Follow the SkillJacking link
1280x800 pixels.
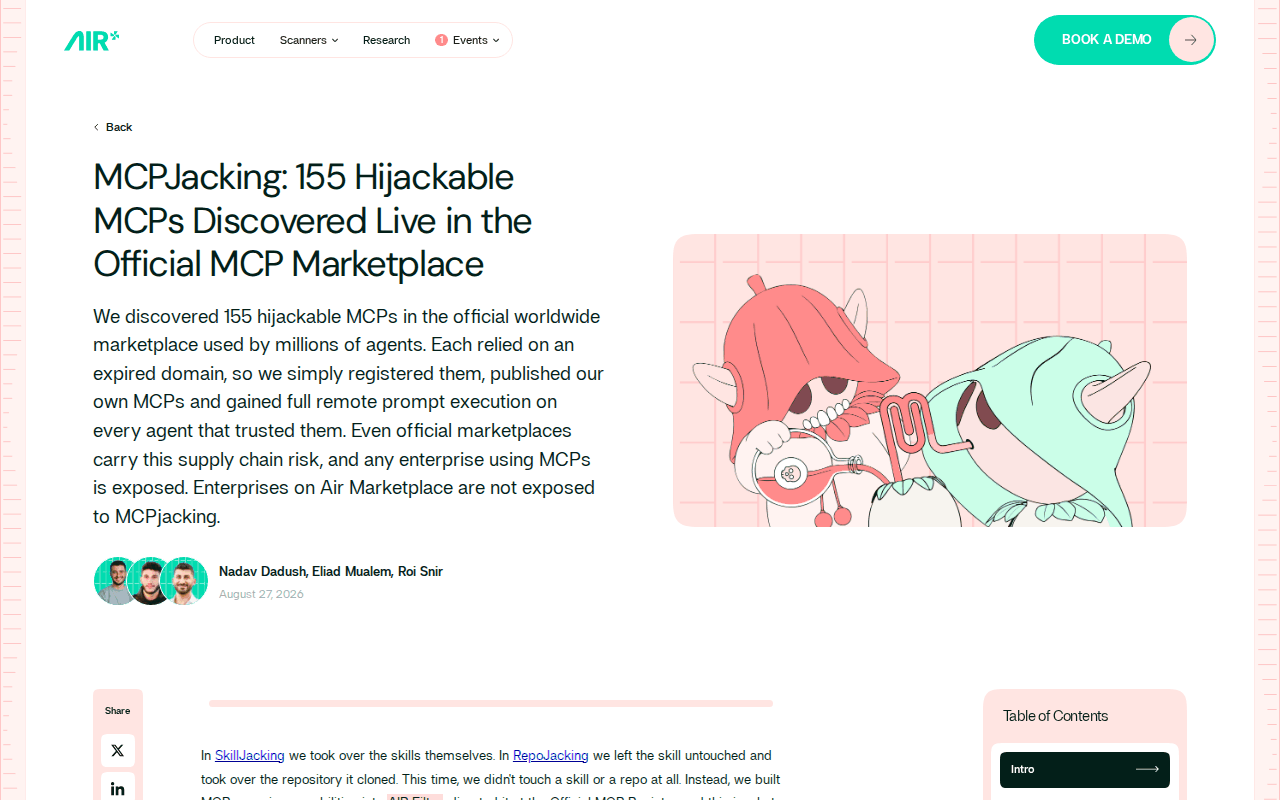(x=250, y=755)
